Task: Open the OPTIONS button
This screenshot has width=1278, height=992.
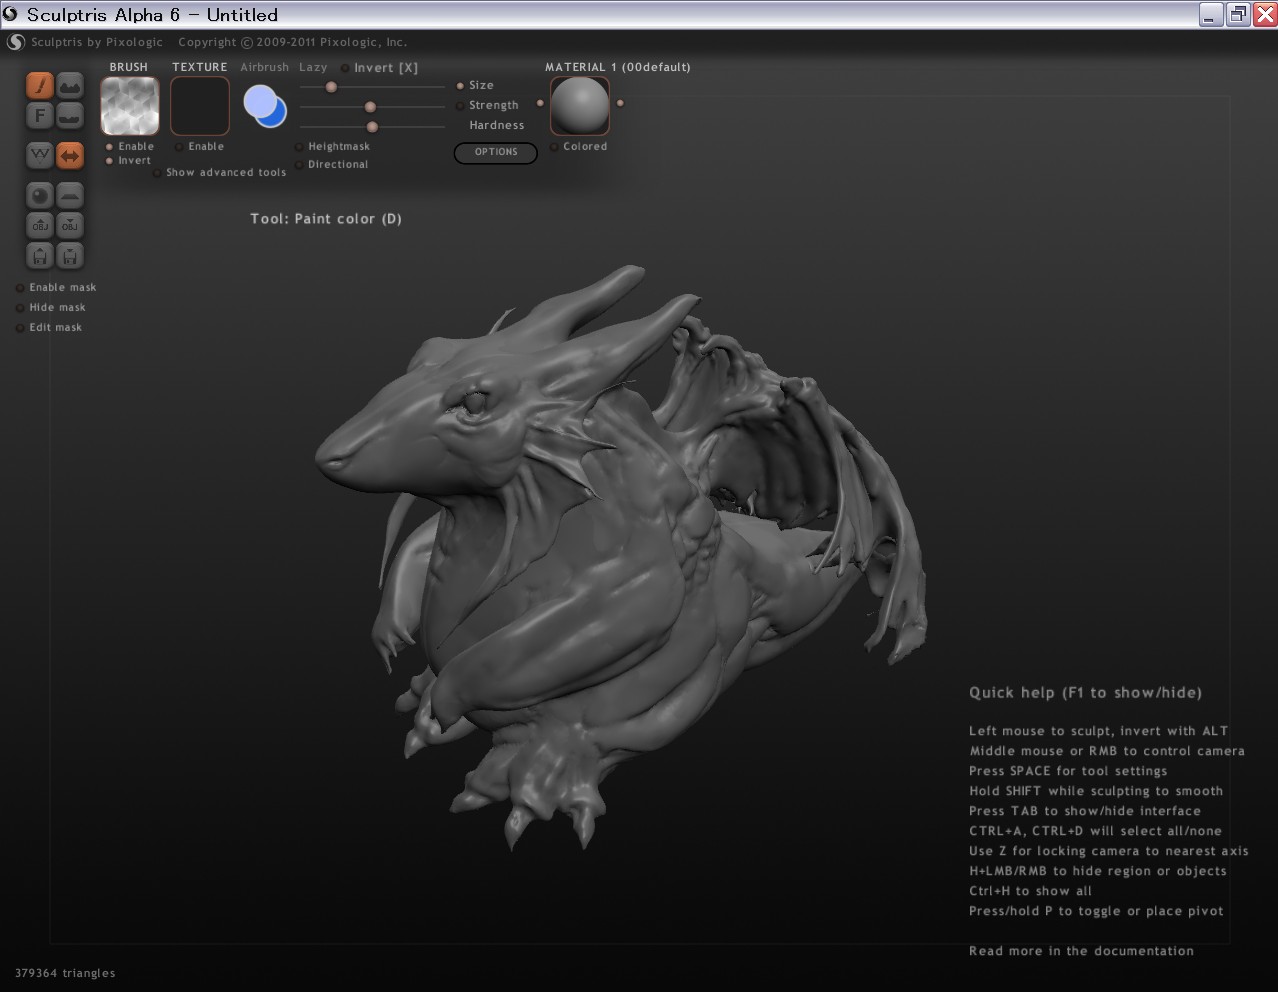Action: pos(496,152)
